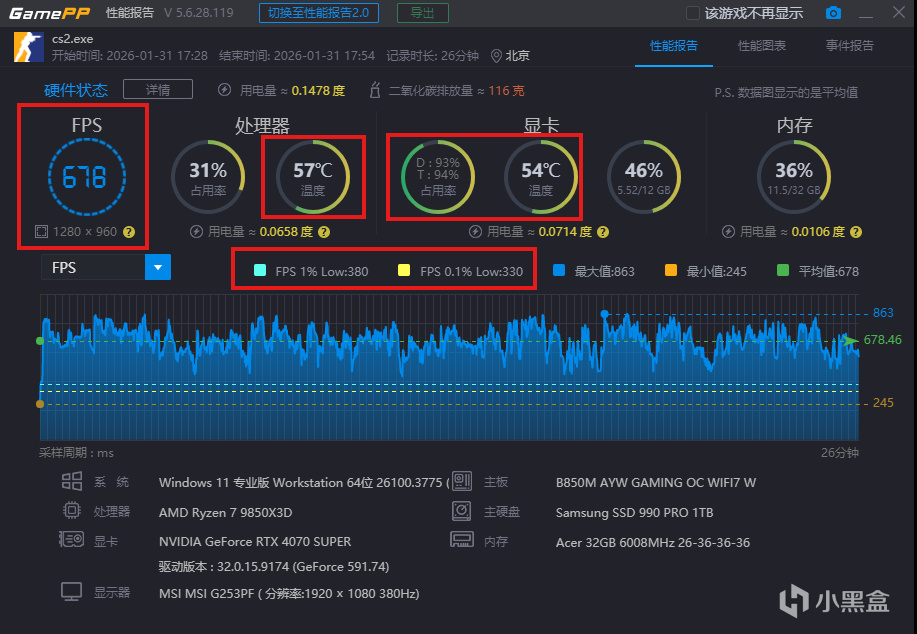
Task: Click the graphics card icon beside 显卡
Action: 71,539
